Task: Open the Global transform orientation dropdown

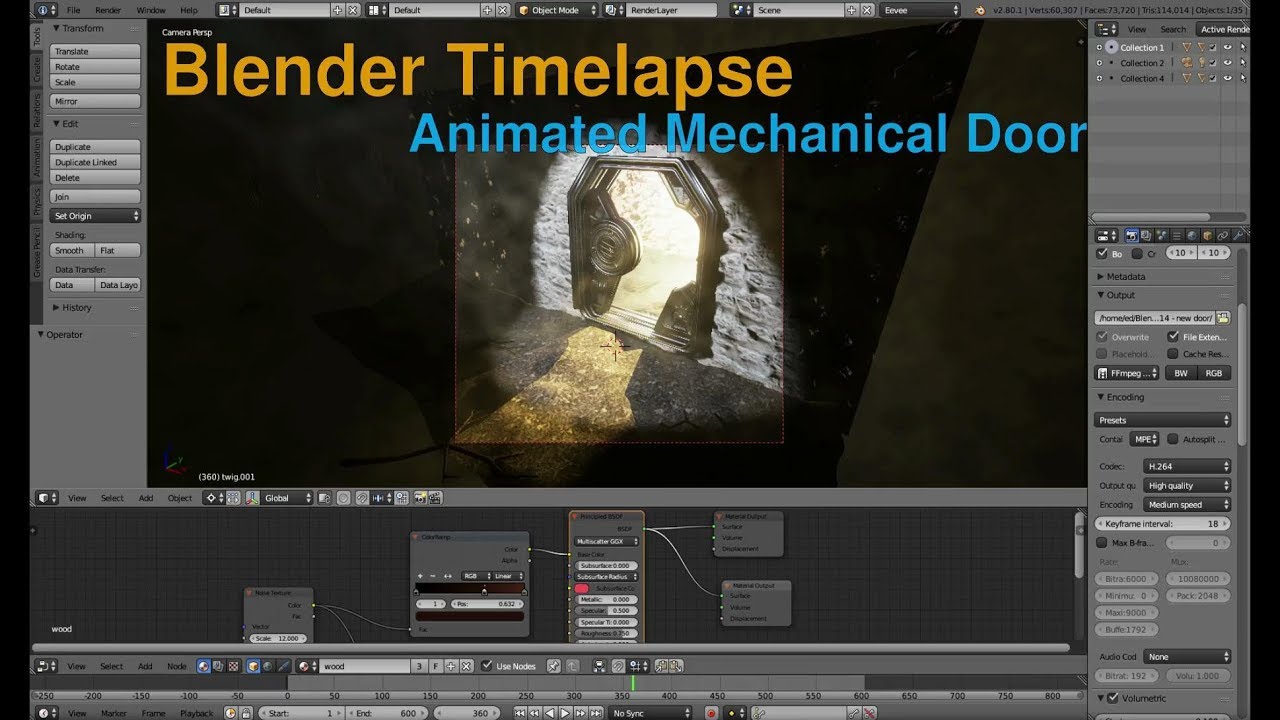Action: [287, 498]
